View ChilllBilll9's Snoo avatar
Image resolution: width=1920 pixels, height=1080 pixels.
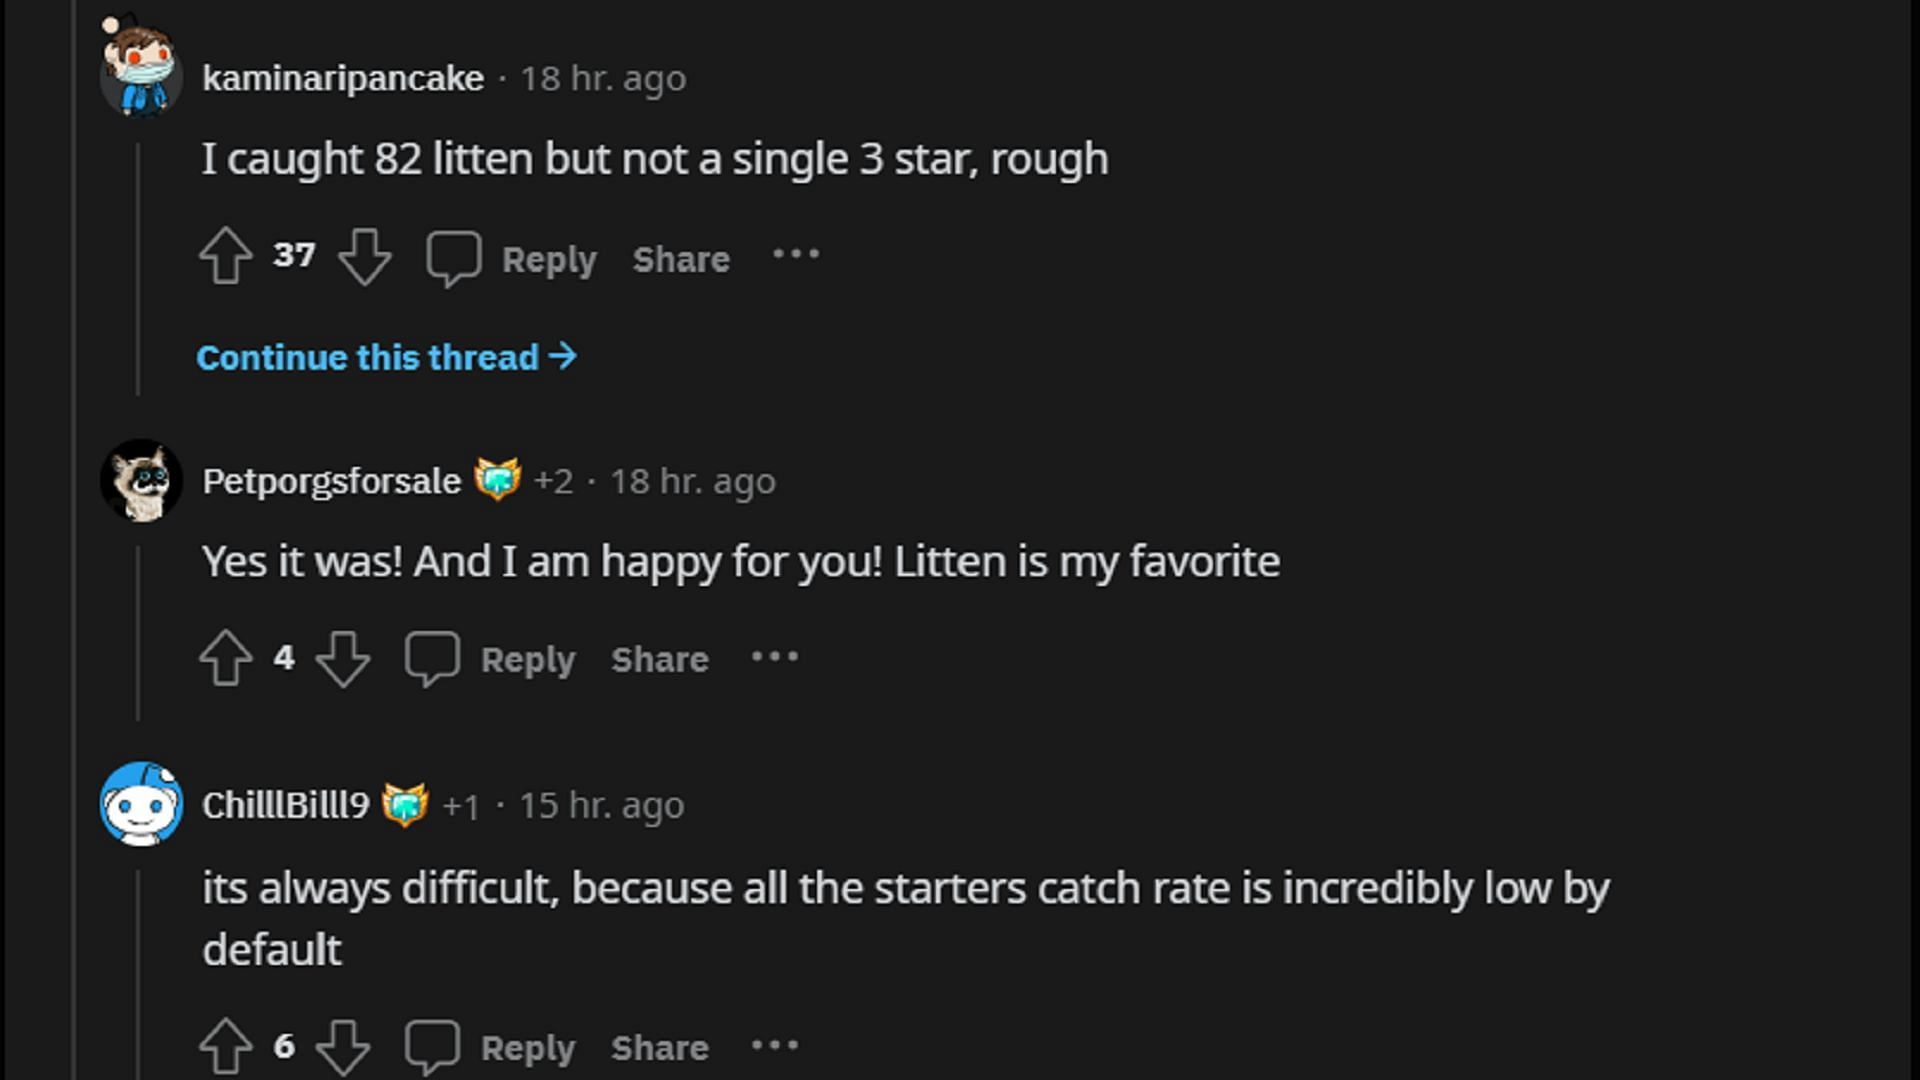click(141, 804)
